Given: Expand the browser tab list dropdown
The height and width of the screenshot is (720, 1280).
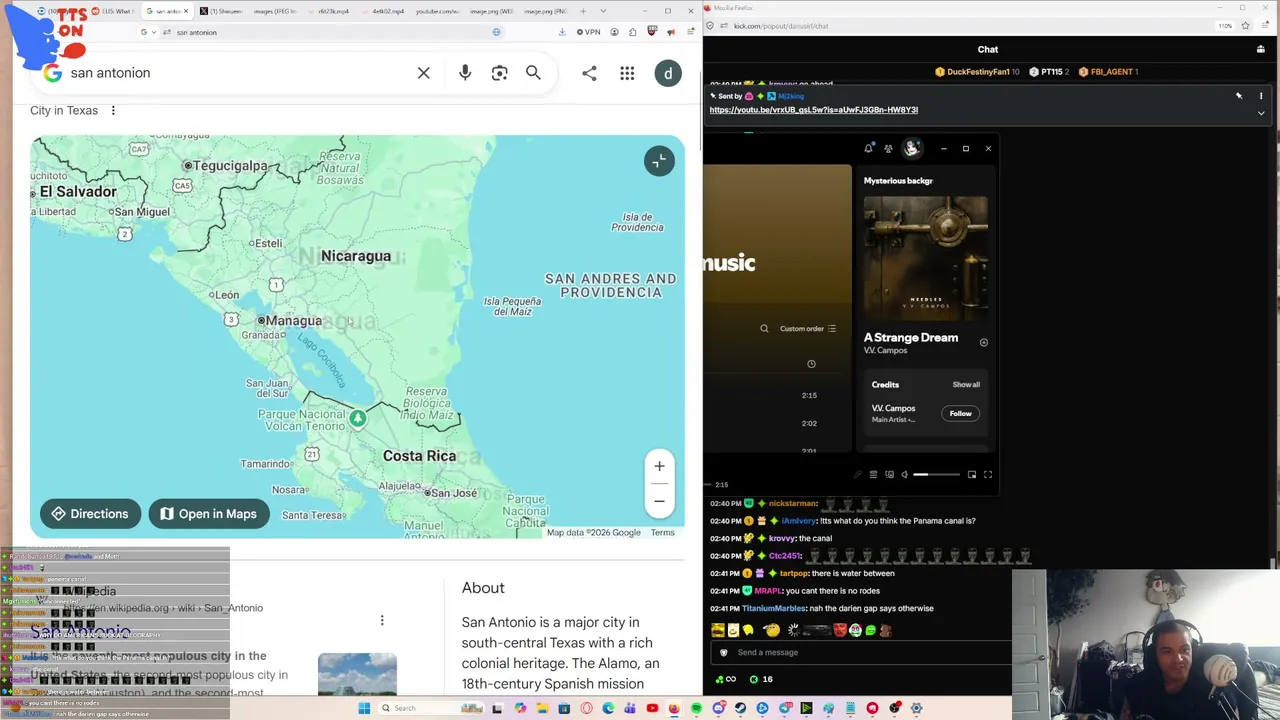Looking at the screenshot, I should coord(603,11).
